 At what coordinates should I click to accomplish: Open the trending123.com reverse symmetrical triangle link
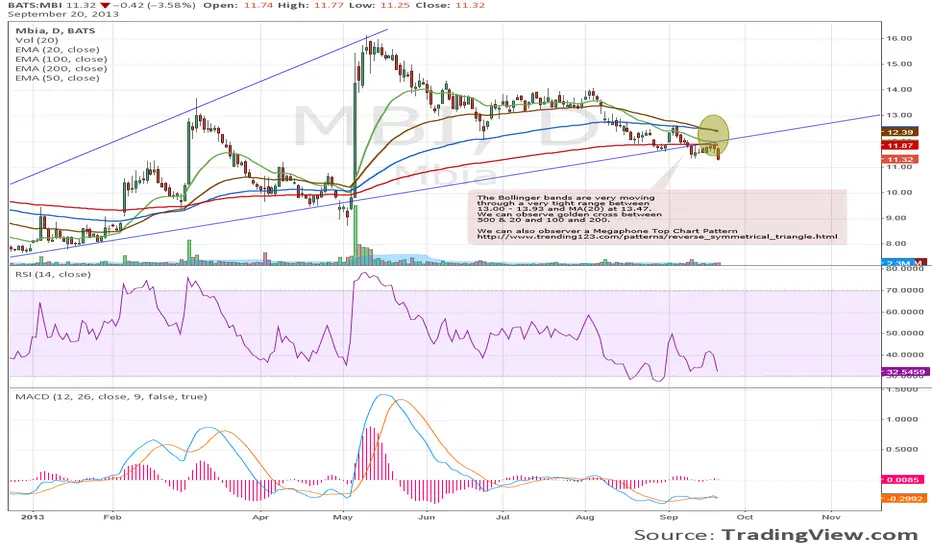(x=657, y=236)
